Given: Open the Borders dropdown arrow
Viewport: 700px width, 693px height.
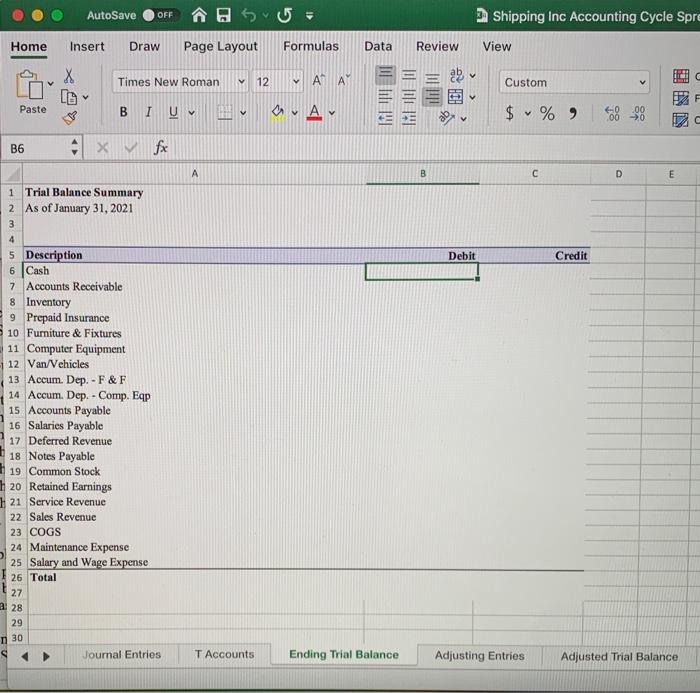Looking at the screenshot, I should pos(243,113).
